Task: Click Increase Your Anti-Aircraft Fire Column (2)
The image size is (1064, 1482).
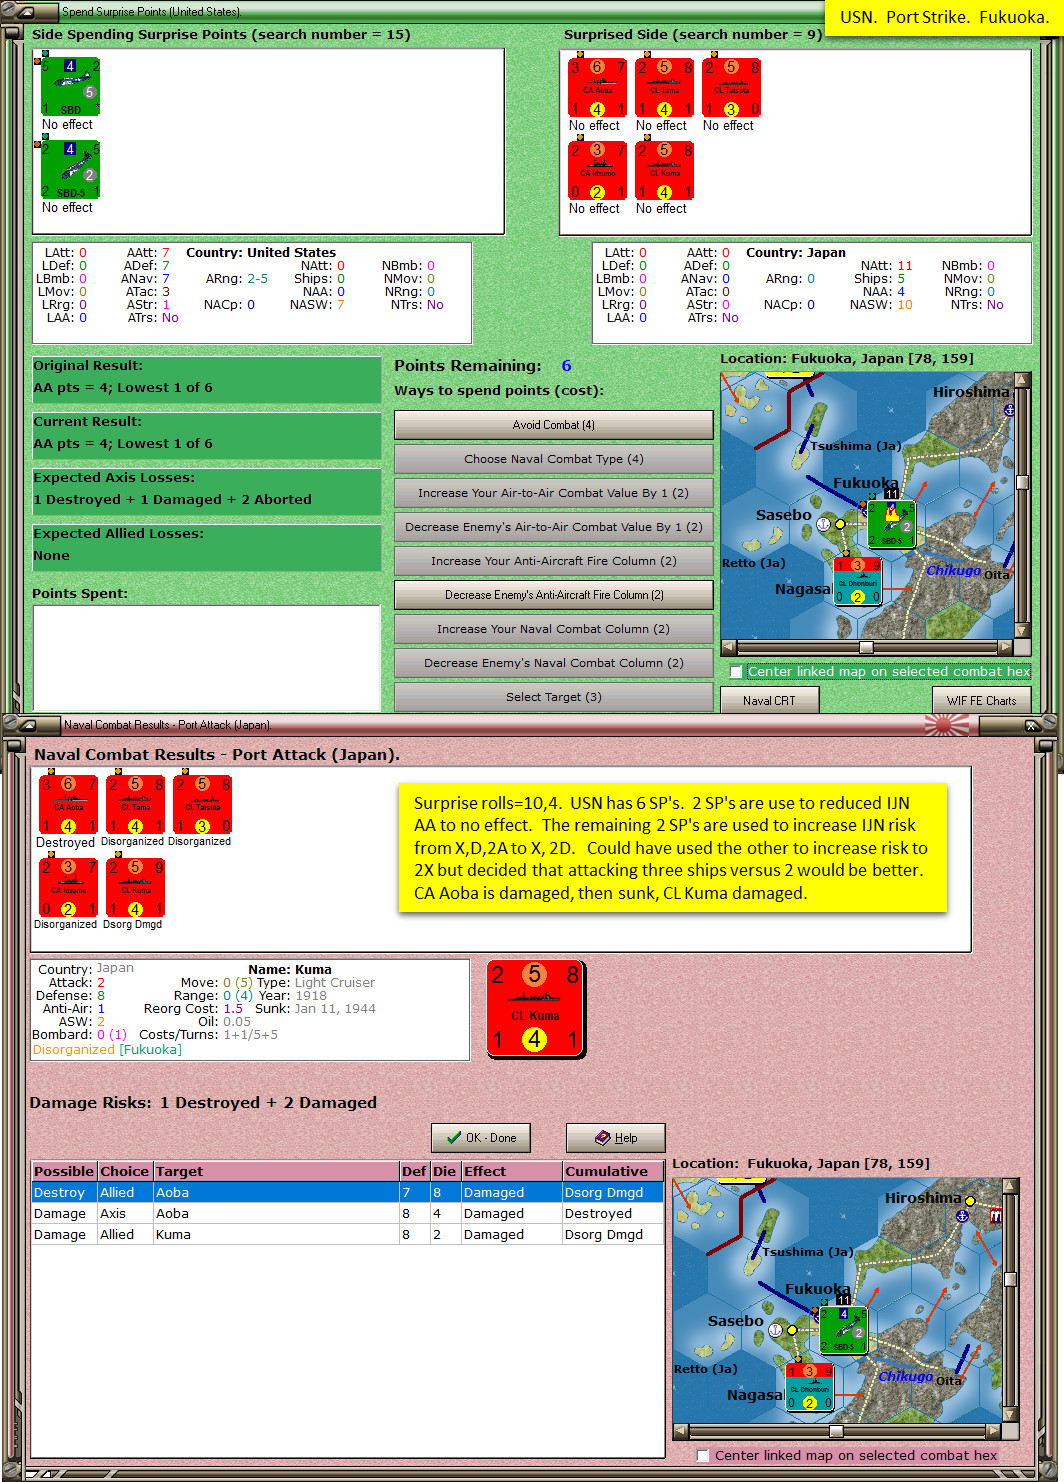Action: 553,561
